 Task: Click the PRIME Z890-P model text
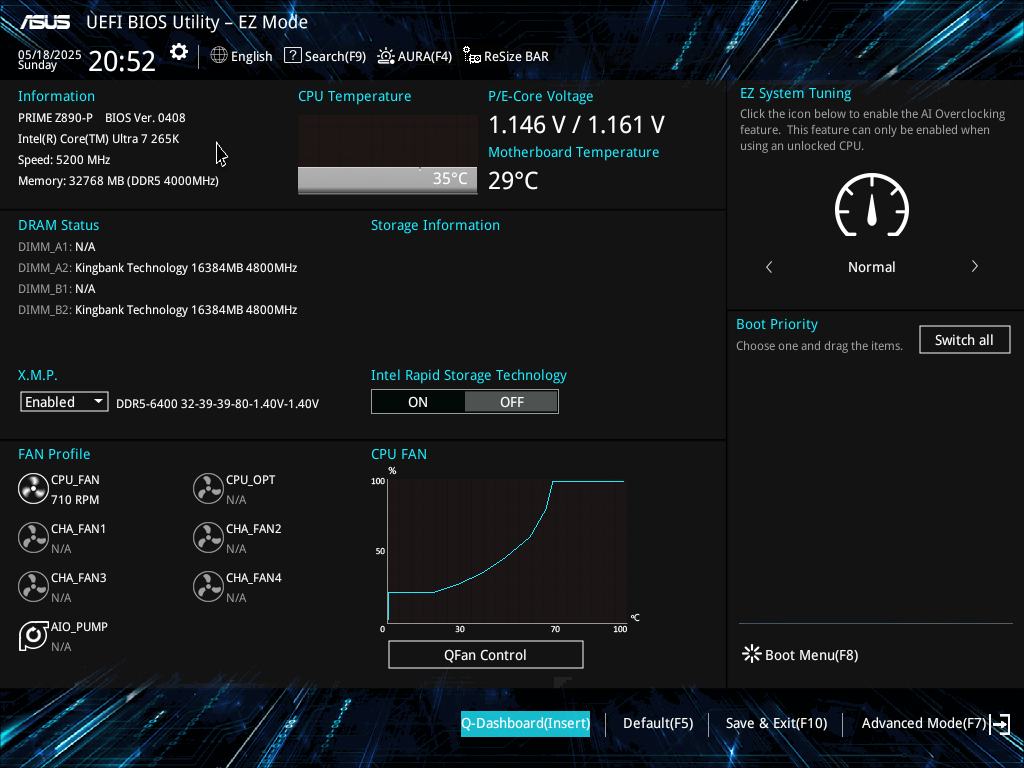coord(55,118)
